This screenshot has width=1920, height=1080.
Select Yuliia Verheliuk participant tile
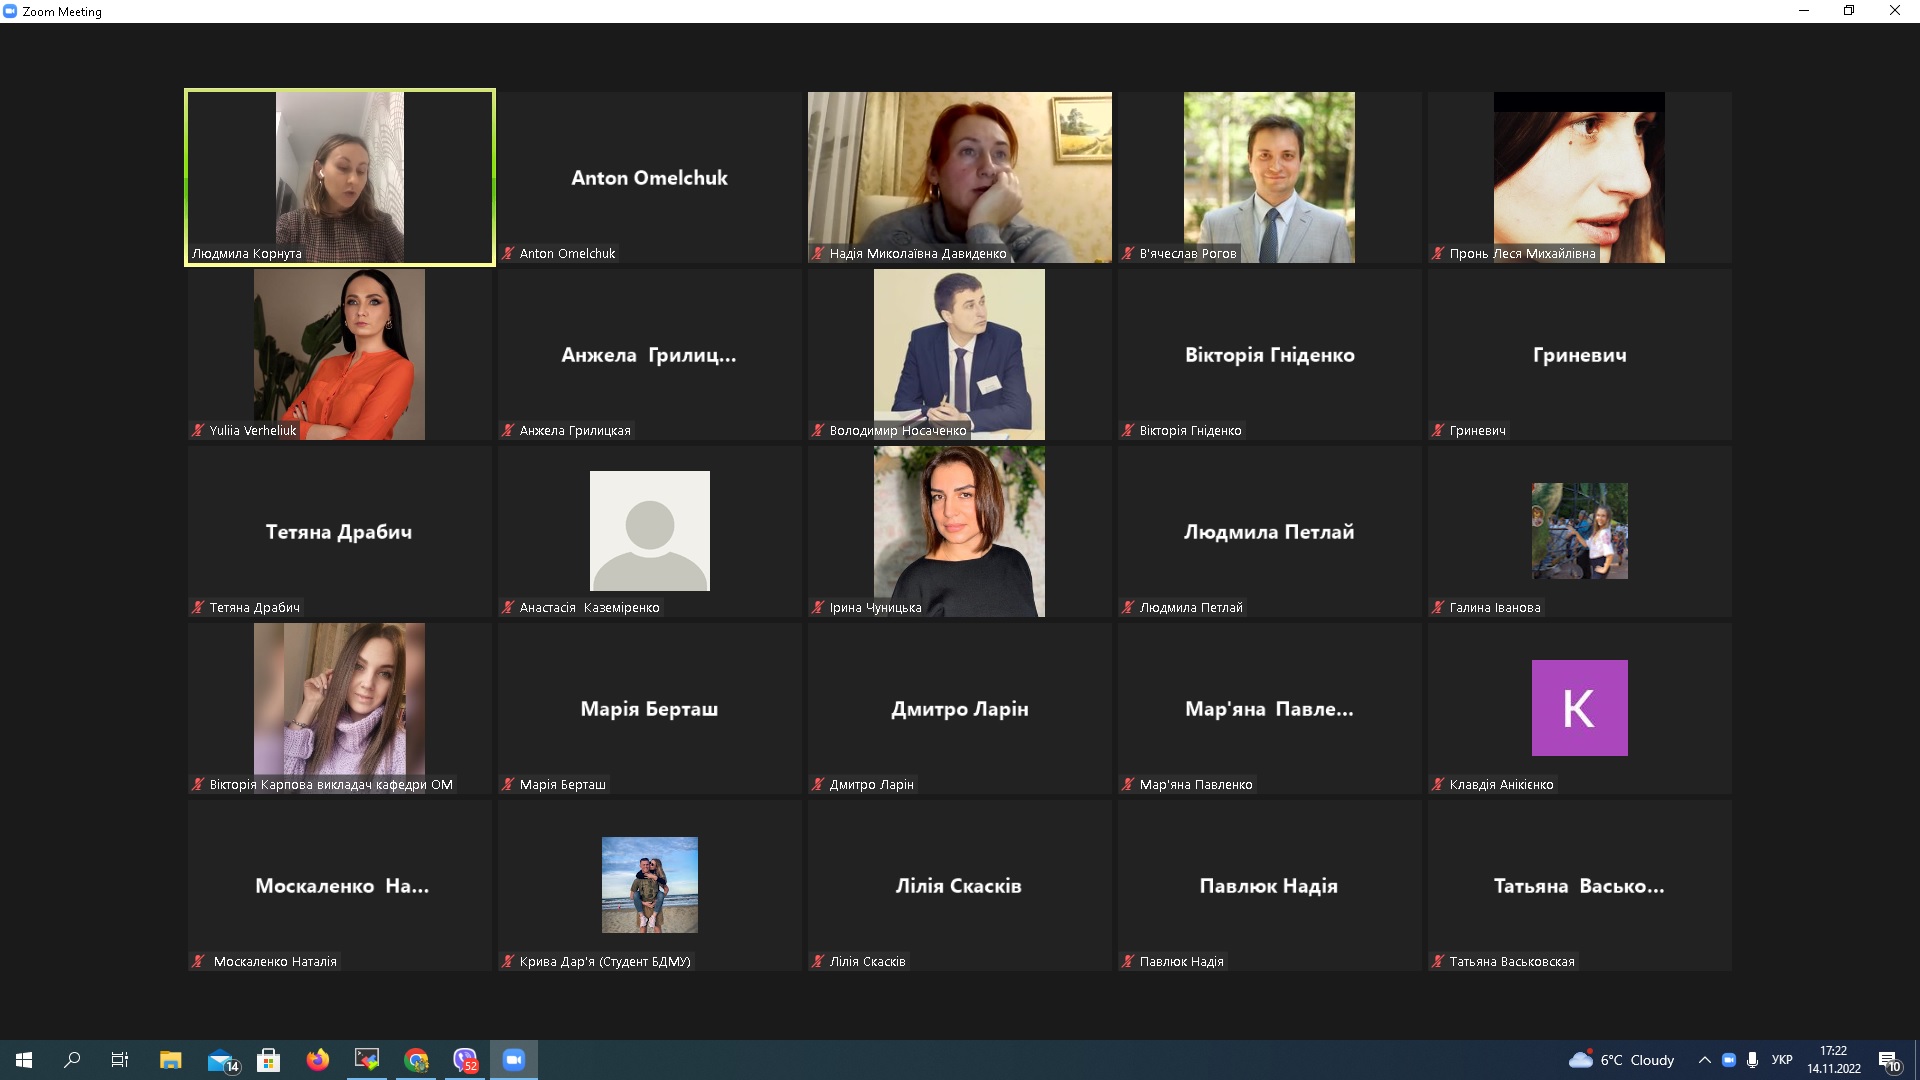[x=340, y=354]
